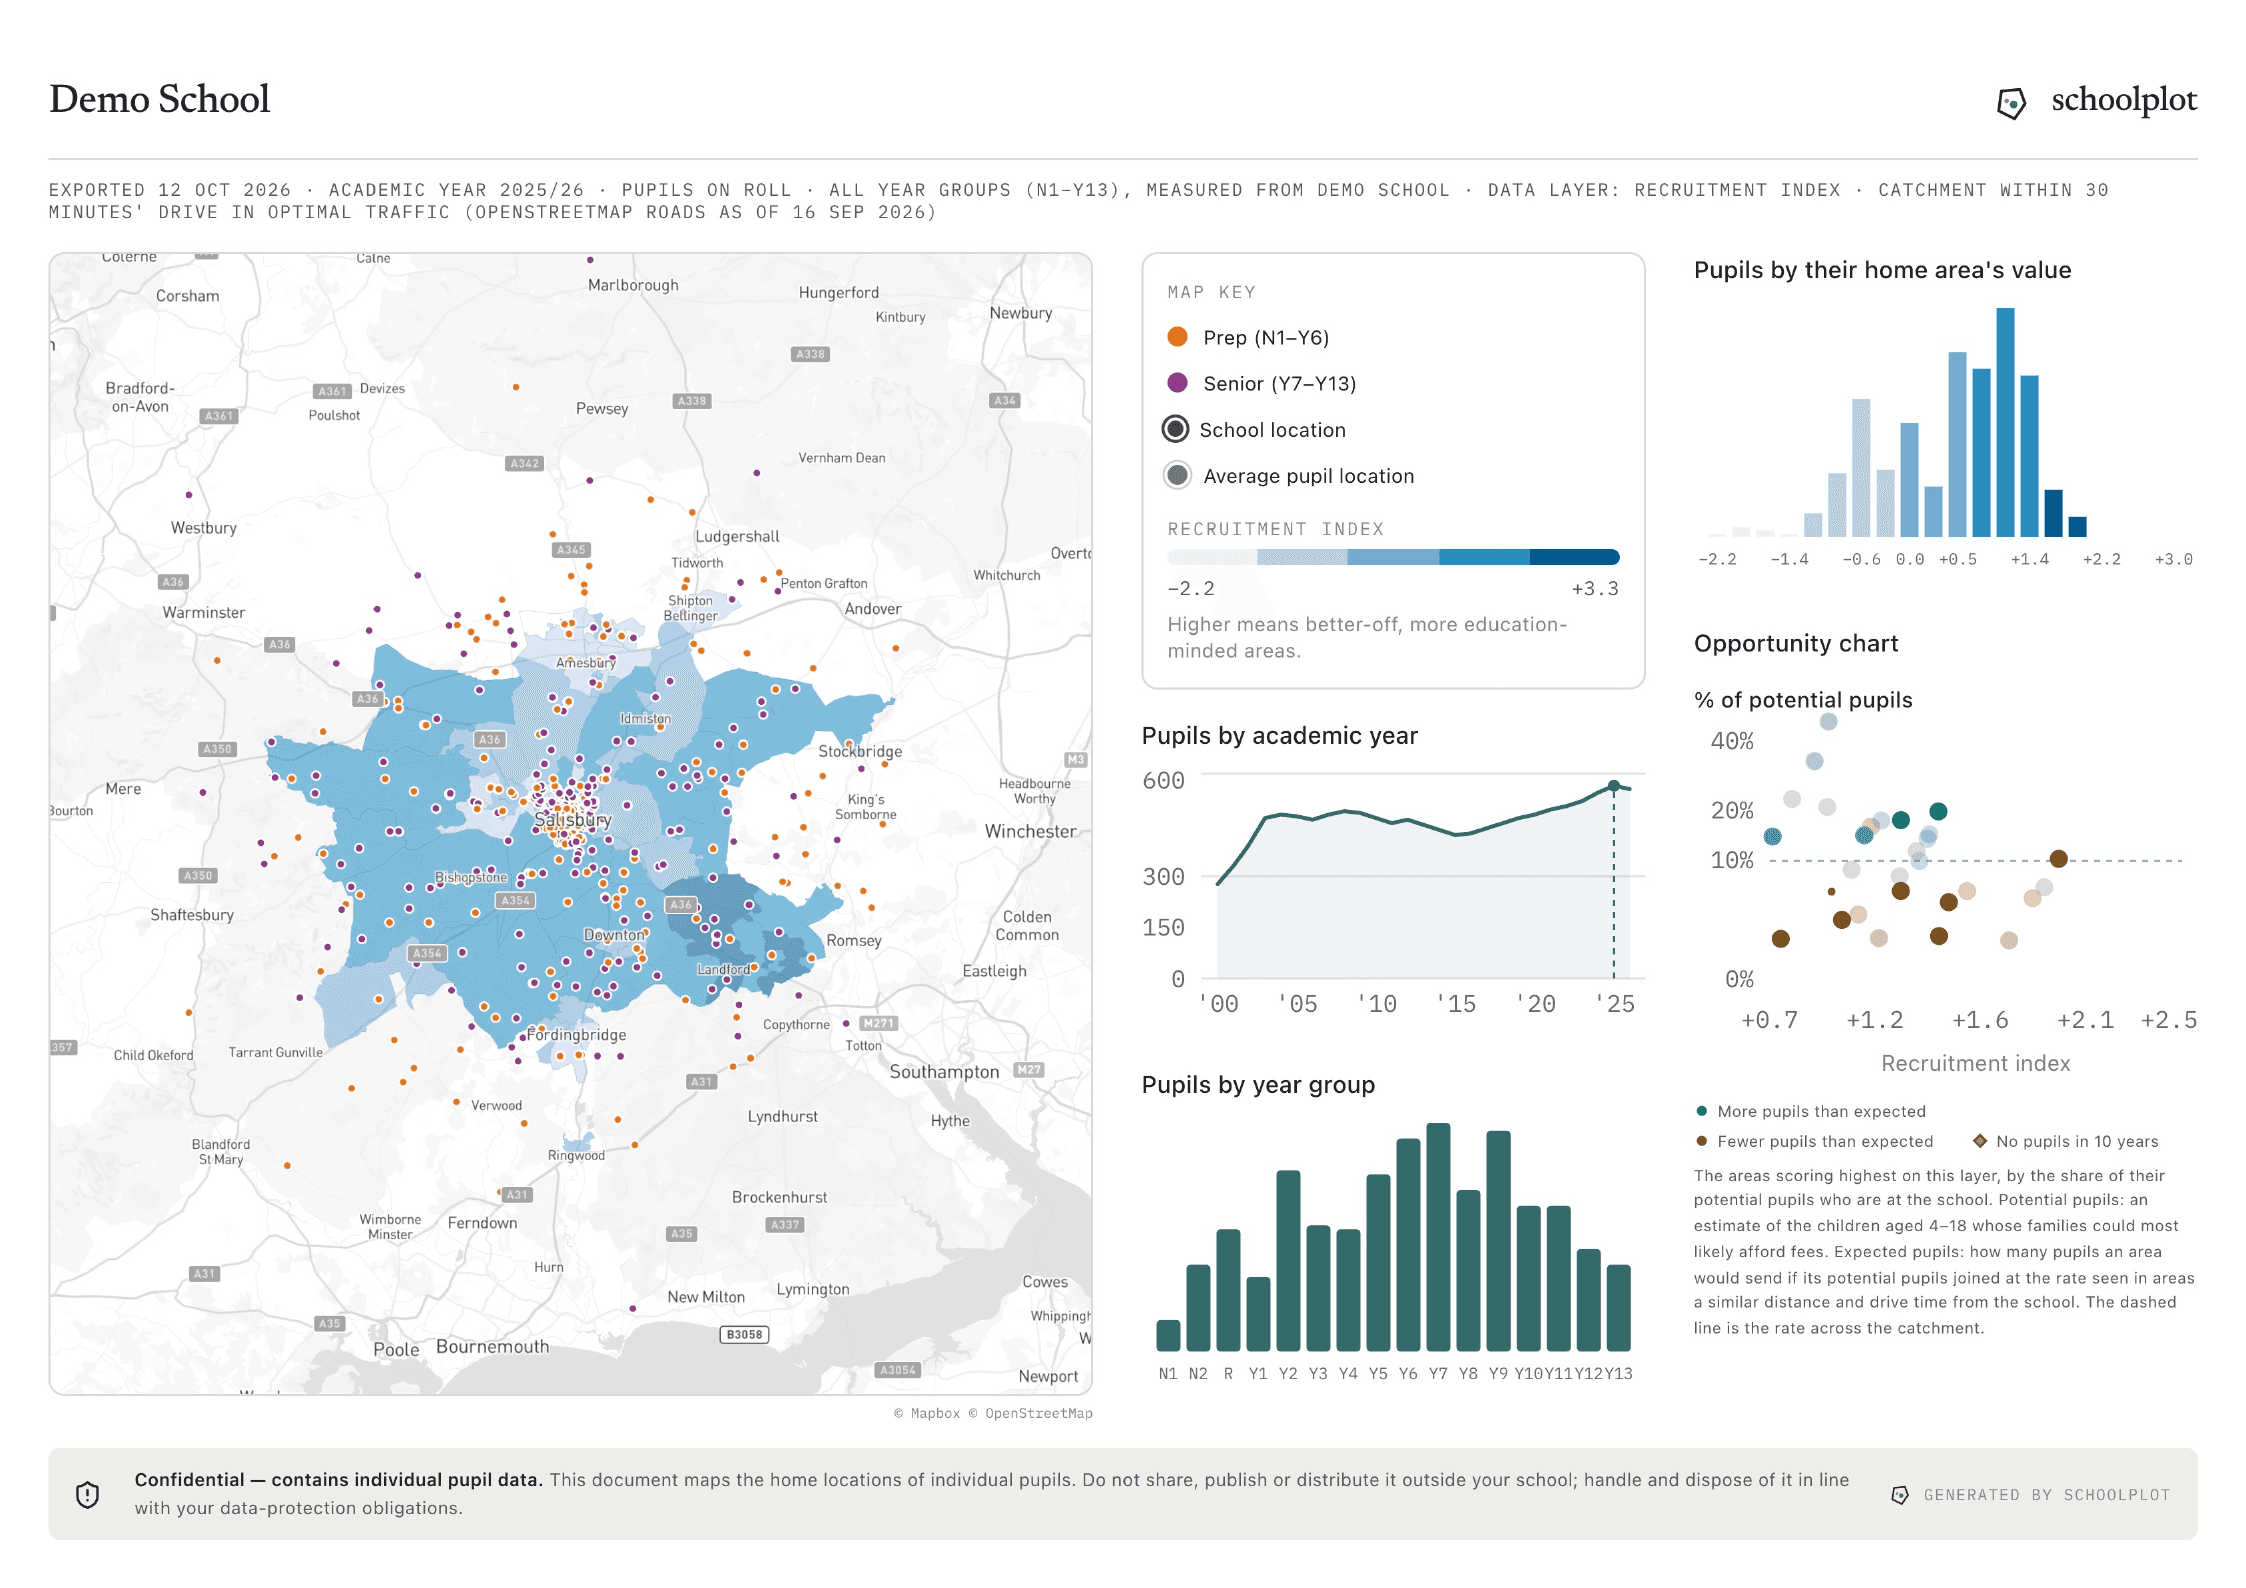Screen dimensions: 2246x1588
Task: Click the tallest bar in home area value histogram
Action: (x=2005, y=422)
